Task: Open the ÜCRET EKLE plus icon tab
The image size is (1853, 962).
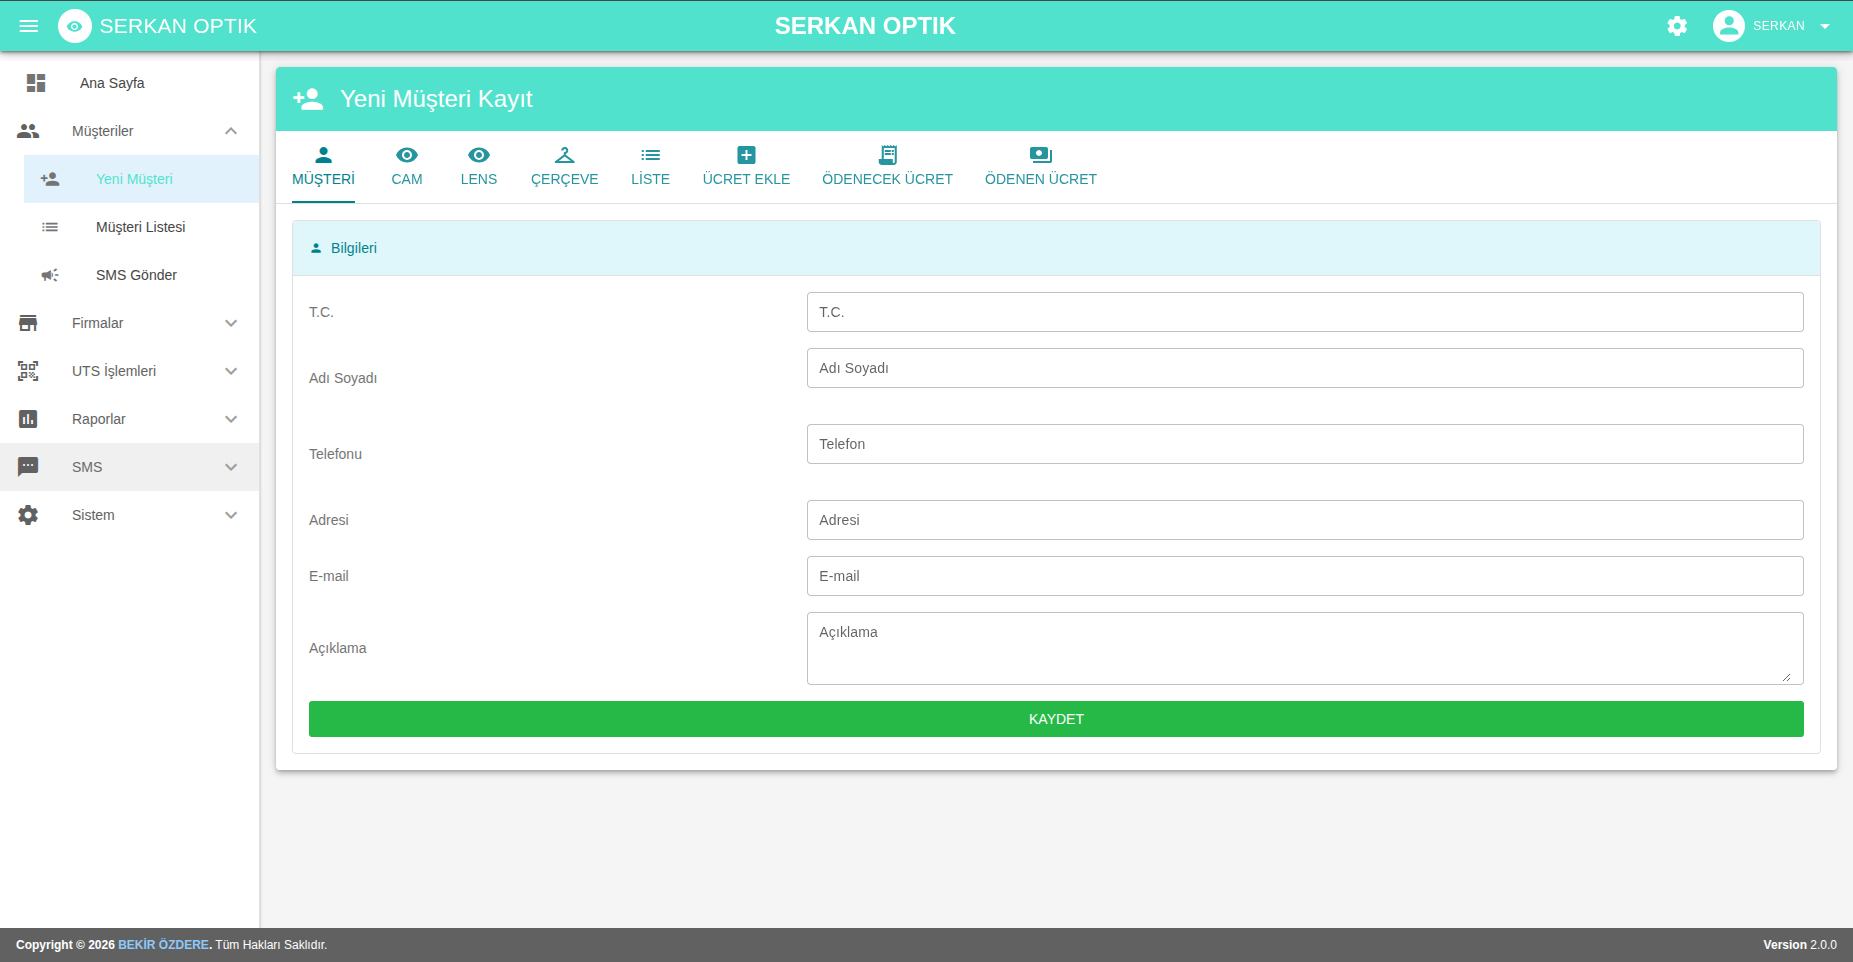Action: (x=746, y=155)
